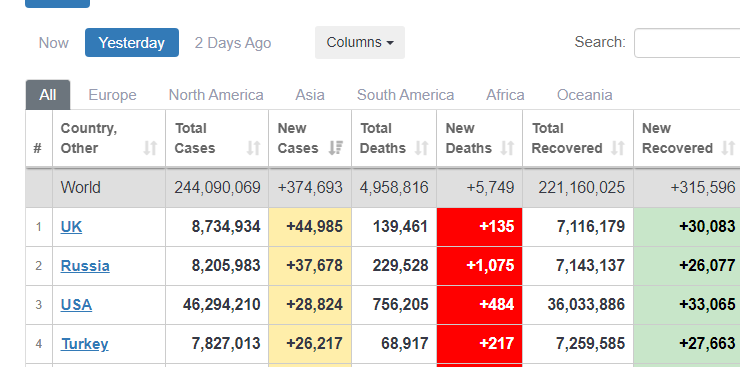Select Russia new deaths +1,075

click(x=490, y=266)
